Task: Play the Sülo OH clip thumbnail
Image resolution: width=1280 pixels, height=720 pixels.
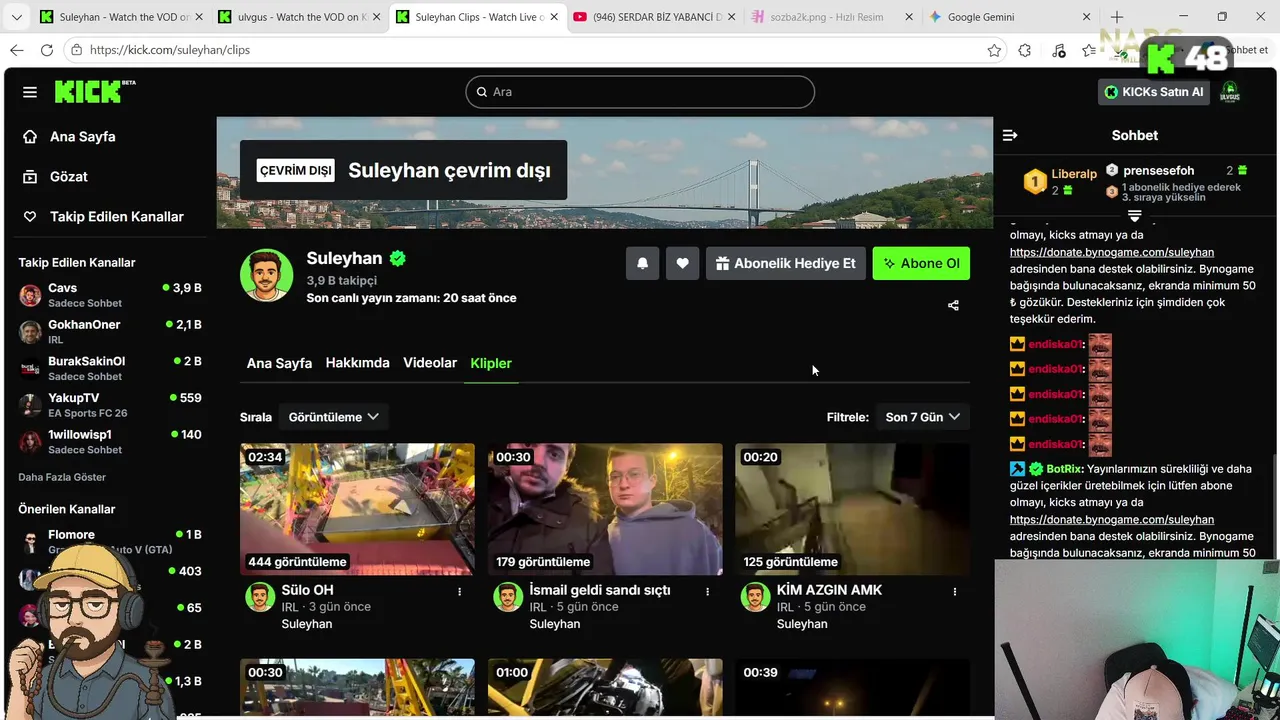Action: [x=357, y=509]
